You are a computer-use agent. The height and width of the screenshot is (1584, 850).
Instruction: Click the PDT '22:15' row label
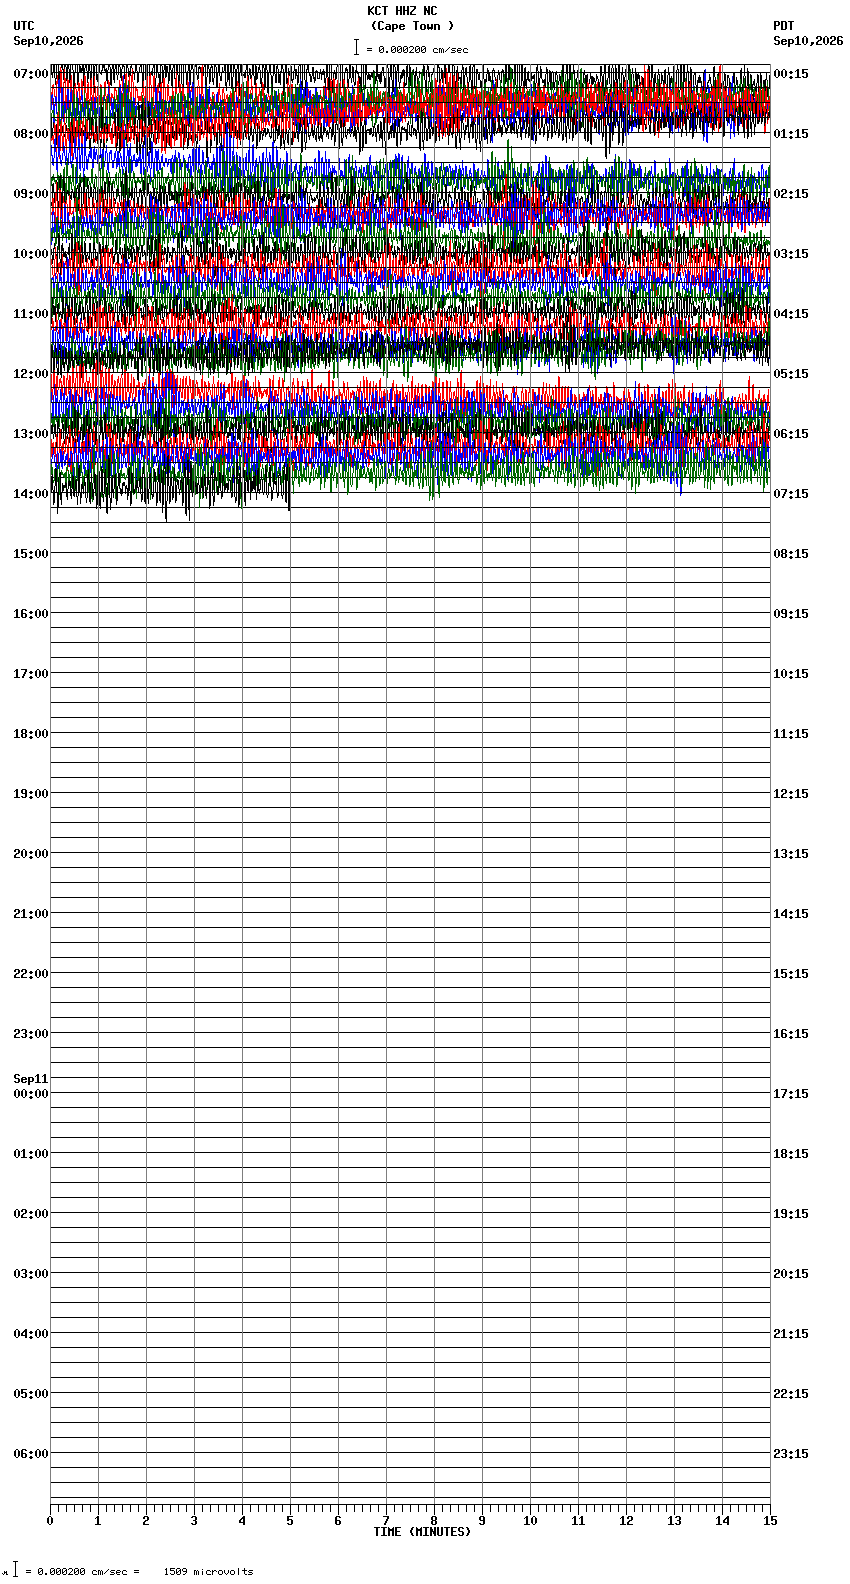click(791, 1394)
